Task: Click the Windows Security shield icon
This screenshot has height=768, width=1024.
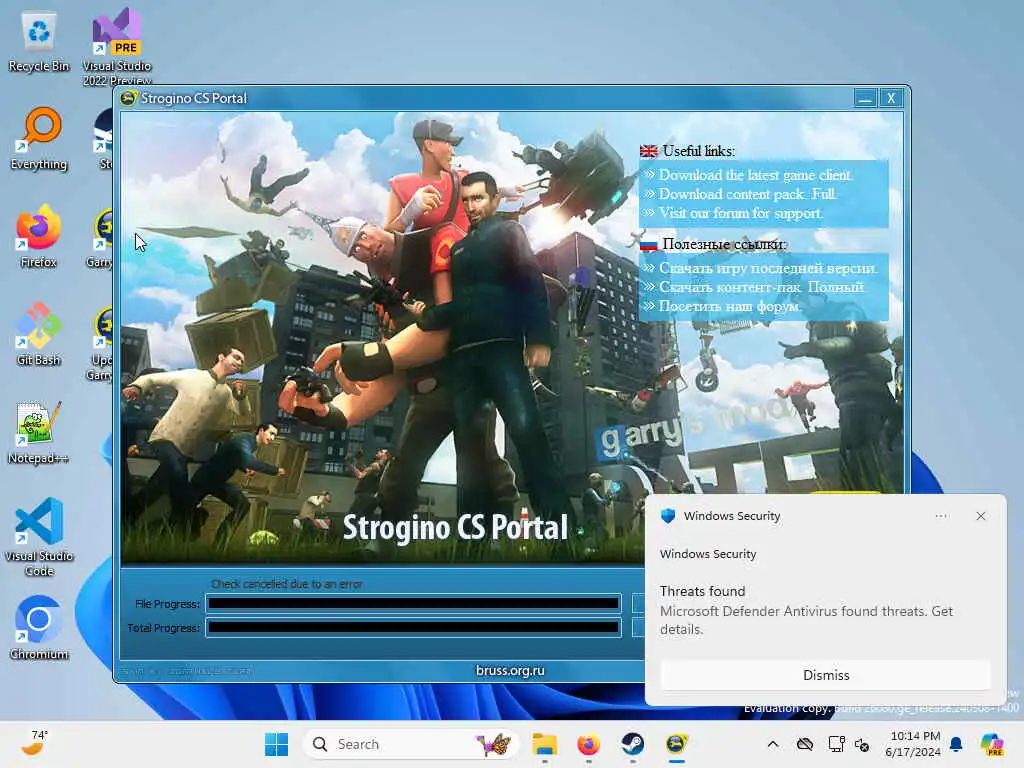Action: coord(667,516)
